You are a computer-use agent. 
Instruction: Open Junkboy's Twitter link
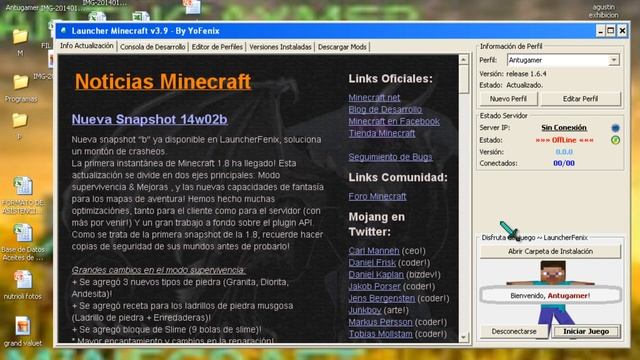click(364, 310)
